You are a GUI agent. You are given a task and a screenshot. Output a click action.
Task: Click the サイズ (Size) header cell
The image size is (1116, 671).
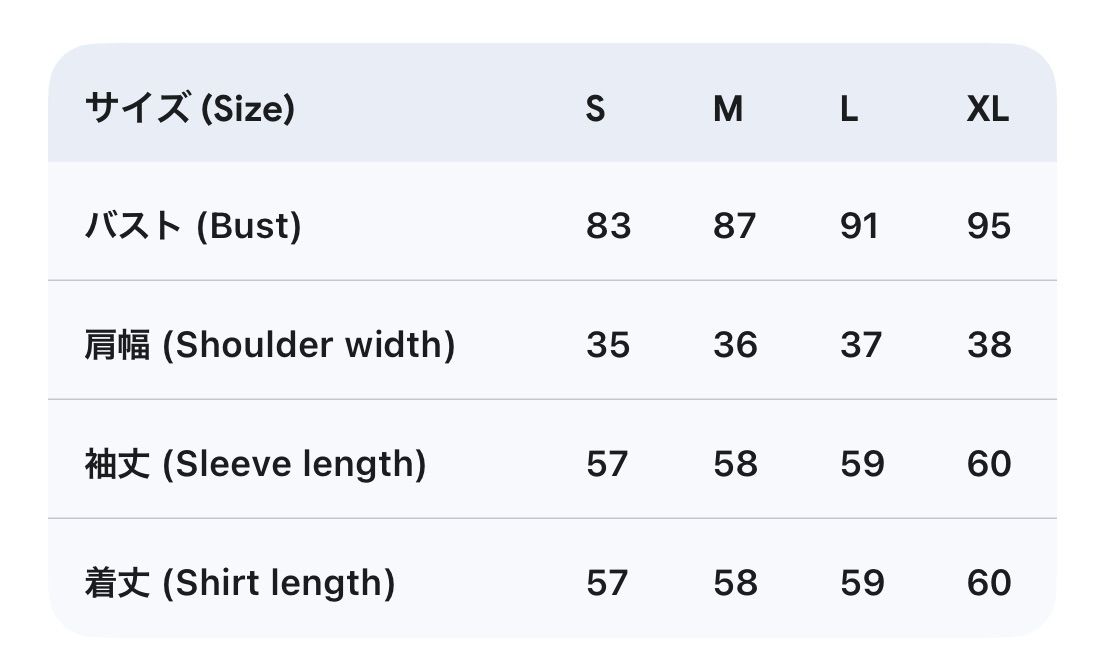tap(189, 108)
